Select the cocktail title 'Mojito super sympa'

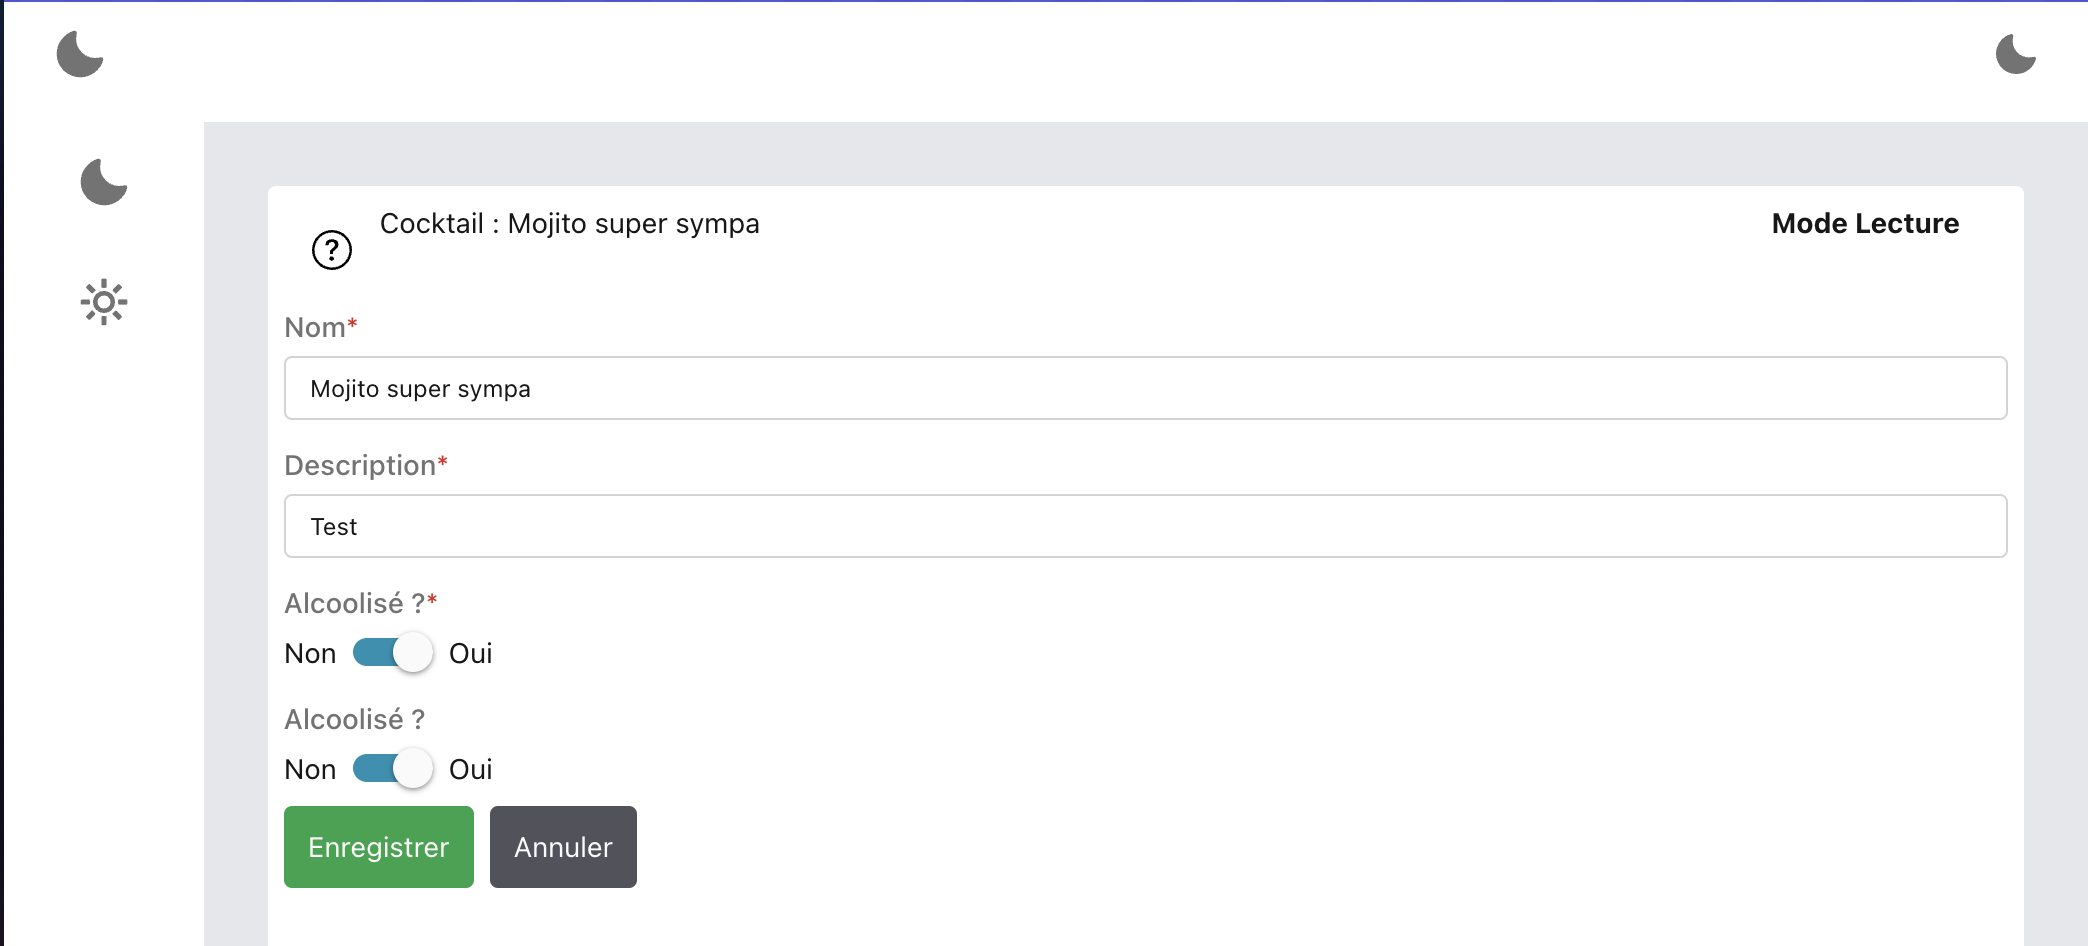pos(570,223)
